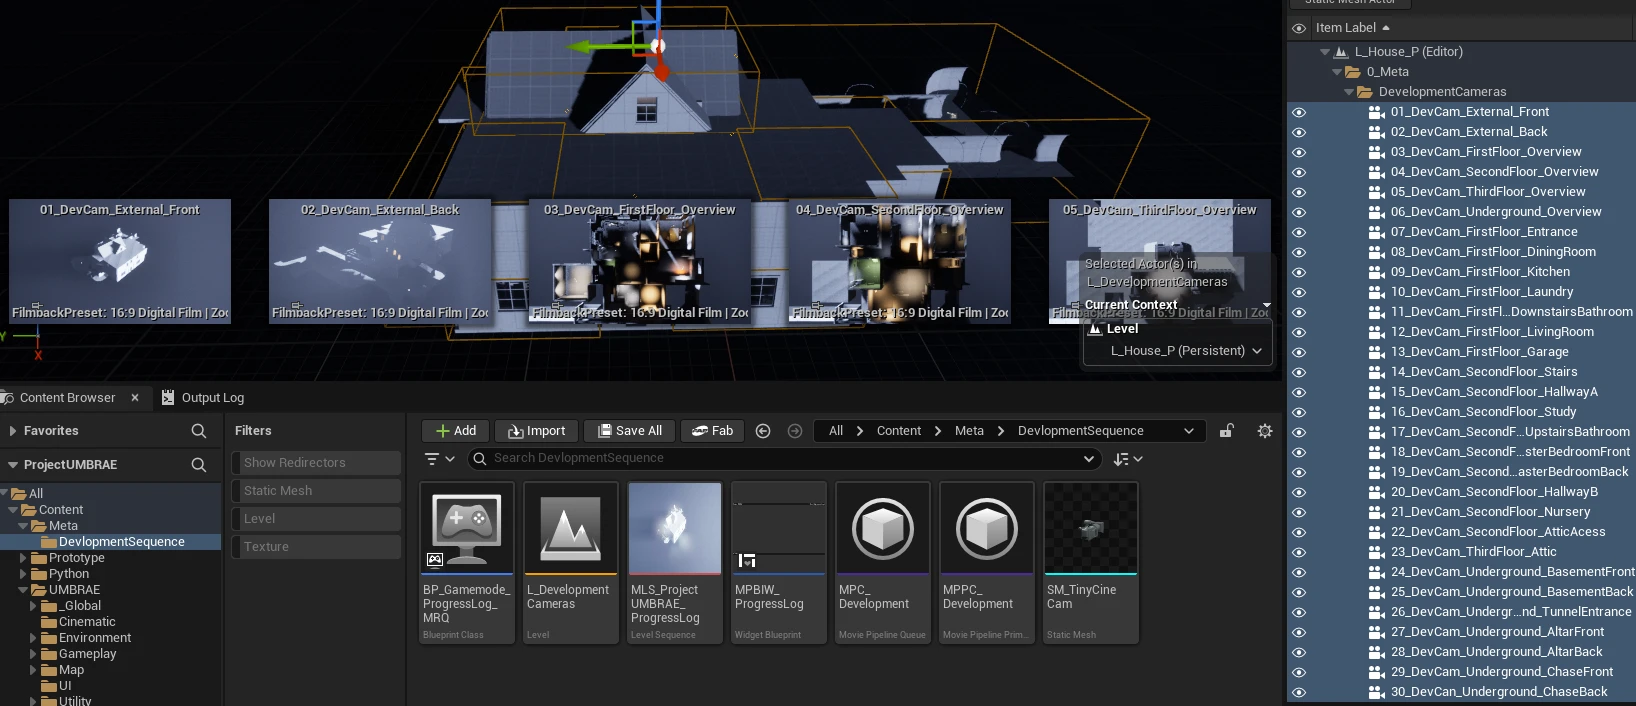Select the L_DevelopmentCameras level asset

click(570, 563)
